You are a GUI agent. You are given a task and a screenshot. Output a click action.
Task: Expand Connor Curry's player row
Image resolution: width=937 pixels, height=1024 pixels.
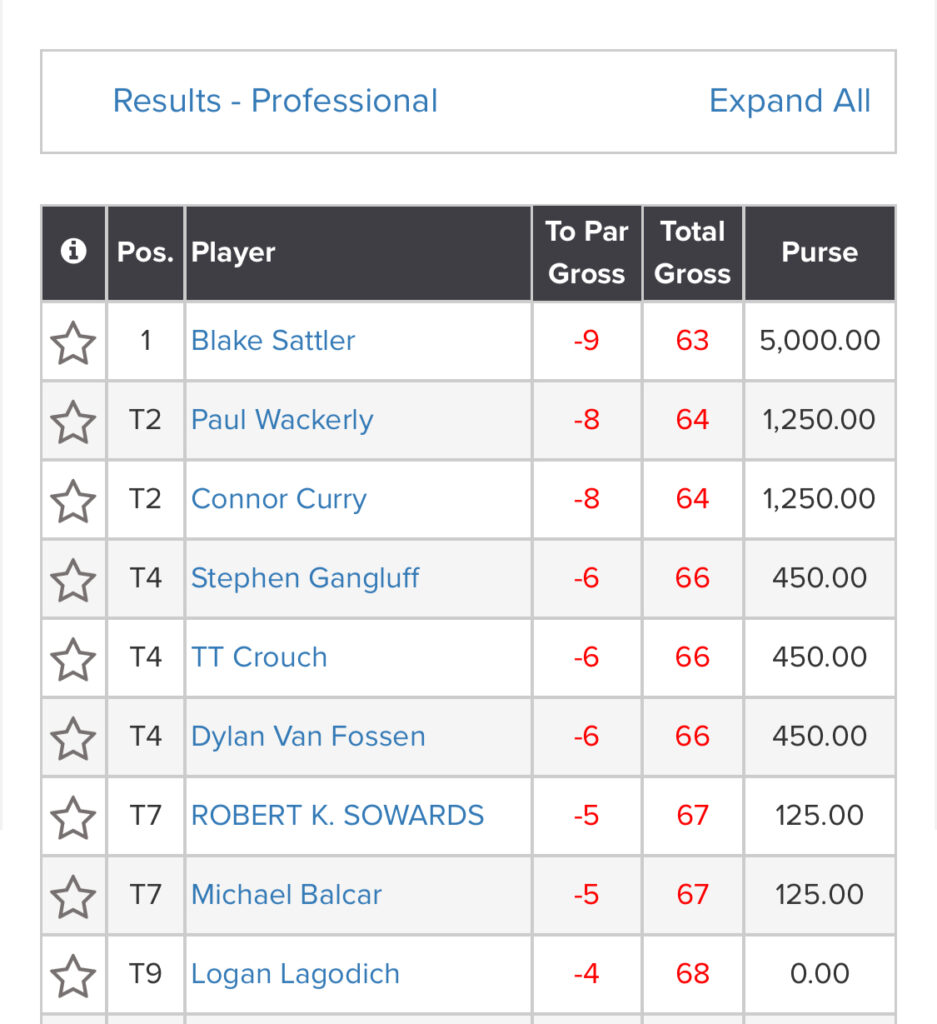coord(279,500)
